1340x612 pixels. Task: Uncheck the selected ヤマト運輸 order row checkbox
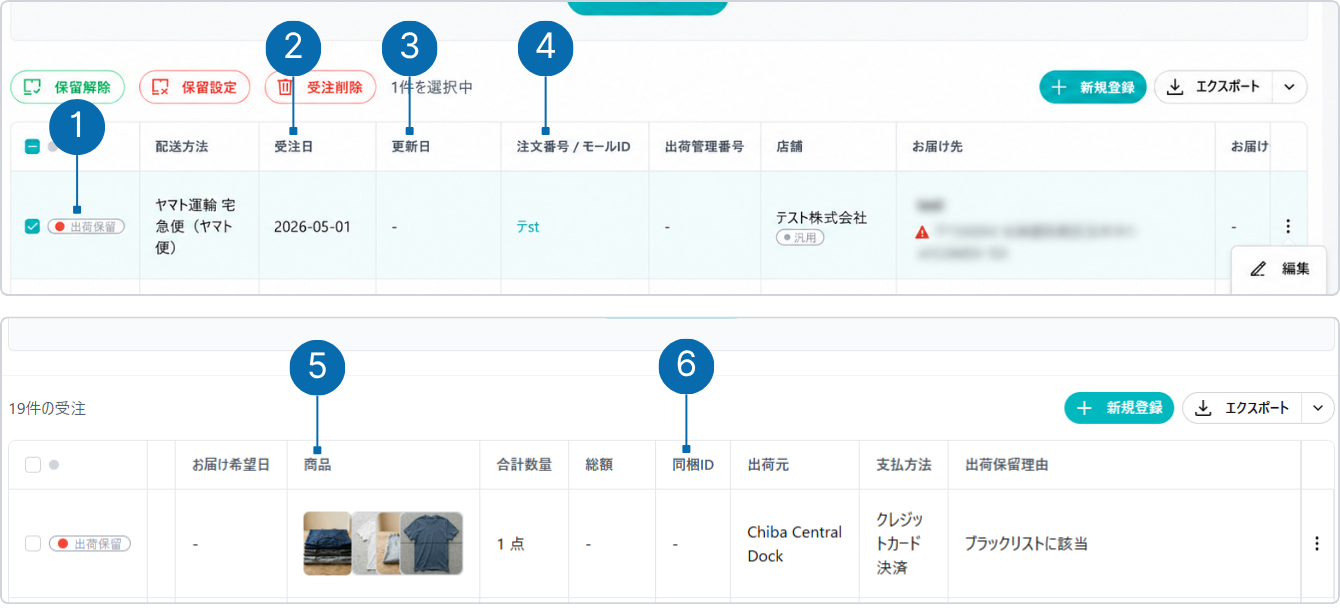click(32, 226)
